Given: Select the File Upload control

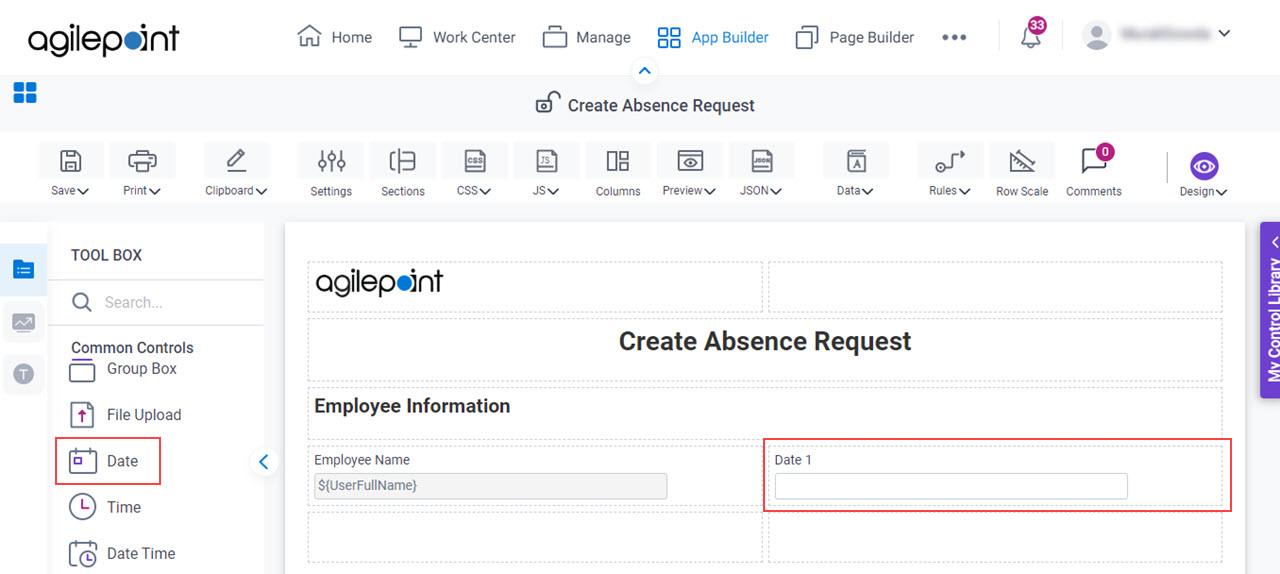Looking at the screenshot, I should click(x=125, y=415).
